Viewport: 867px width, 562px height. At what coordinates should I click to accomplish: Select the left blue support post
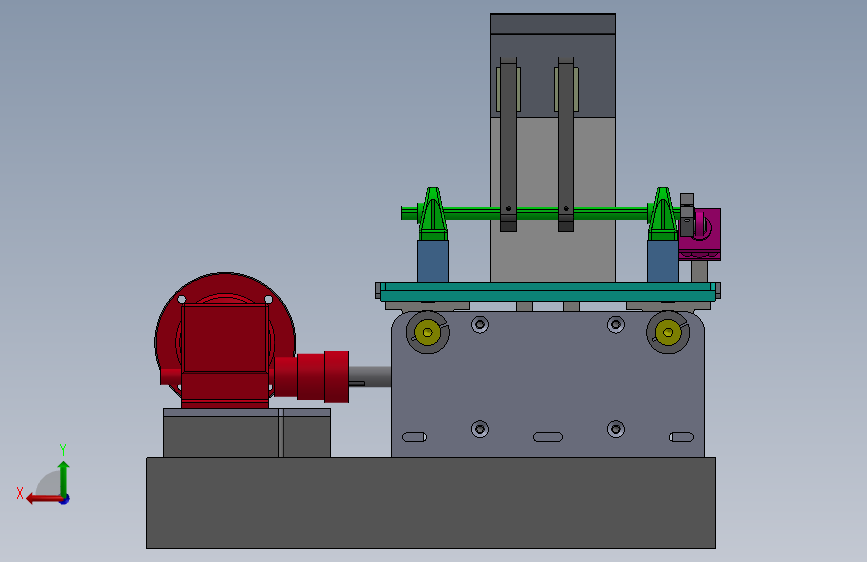[x=433, y=261]
